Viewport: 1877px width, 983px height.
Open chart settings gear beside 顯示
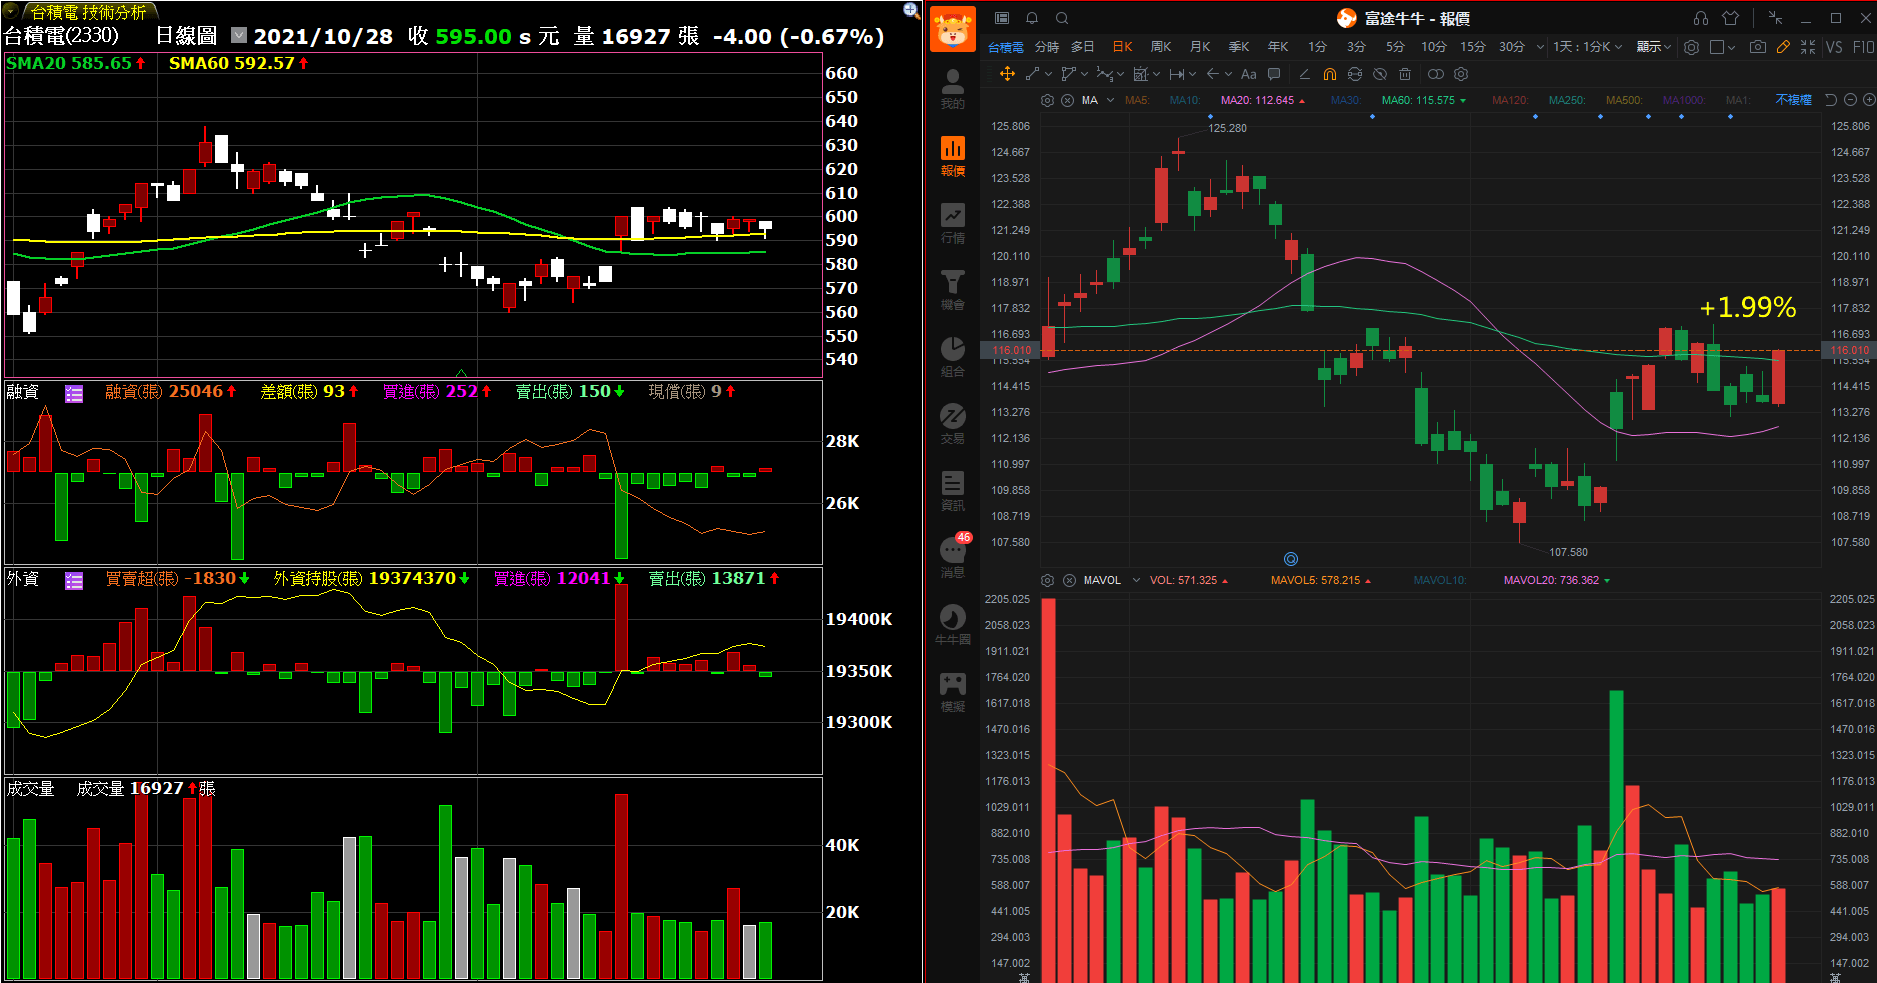1691,47
